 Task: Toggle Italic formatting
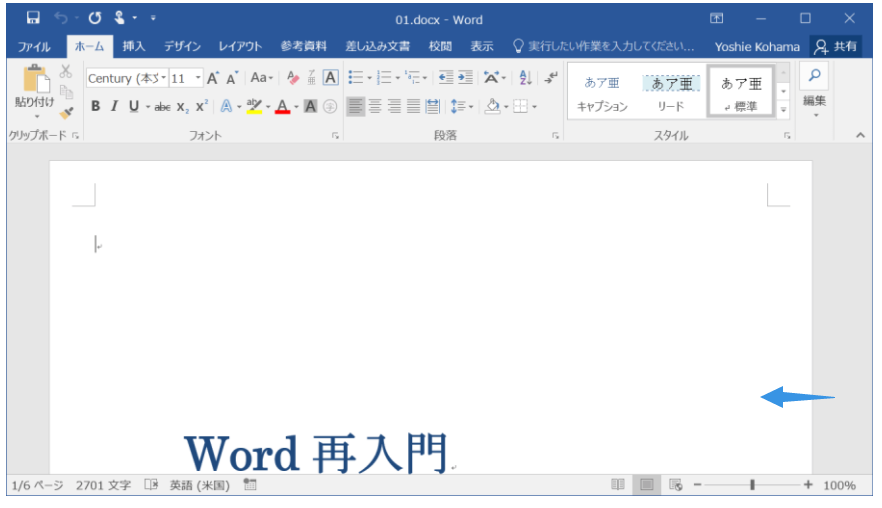point(114,106)
